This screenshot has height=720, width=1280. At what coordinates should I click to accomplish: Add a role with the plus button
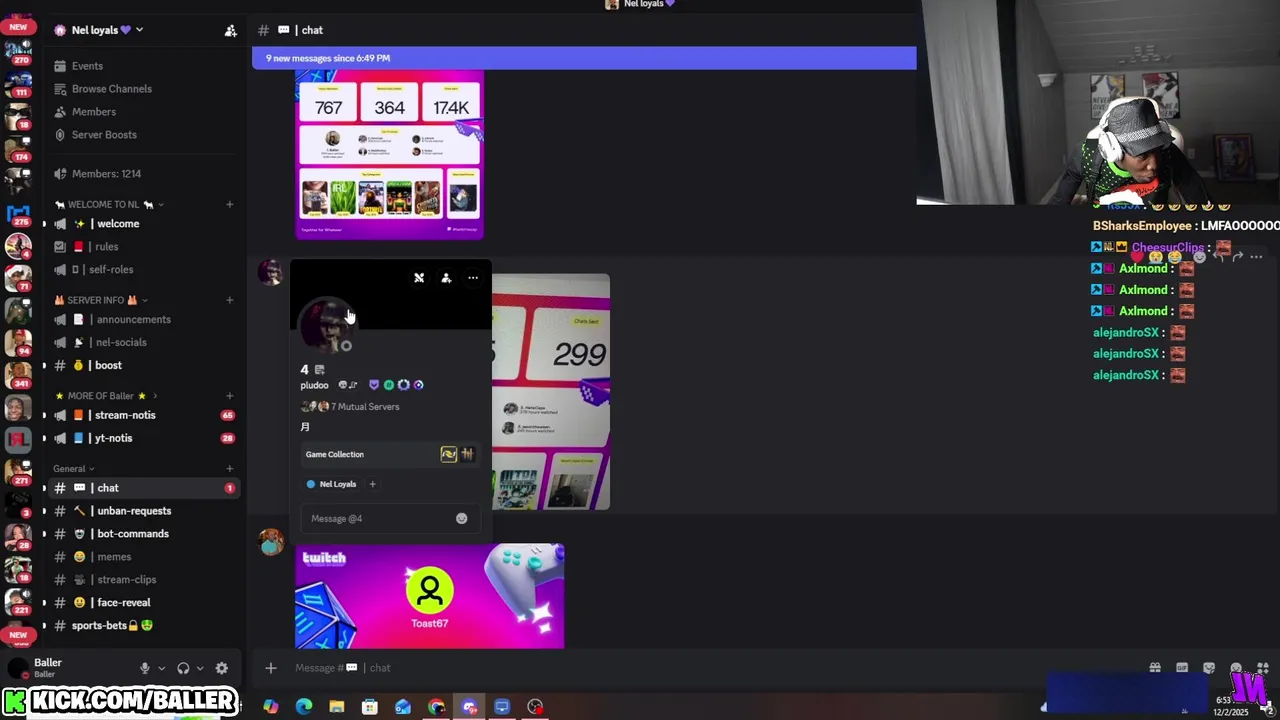tap(372, 484)
